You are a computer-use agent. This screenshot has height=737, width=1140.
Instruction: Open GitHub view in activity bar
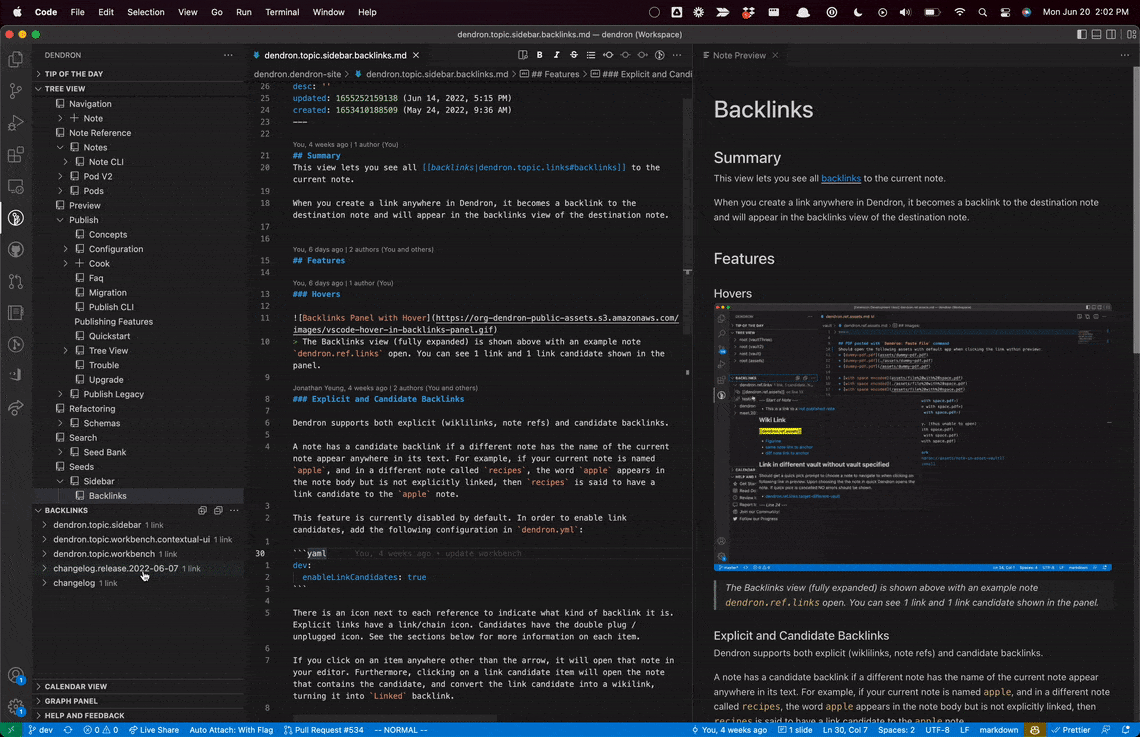tap(15, 249)
